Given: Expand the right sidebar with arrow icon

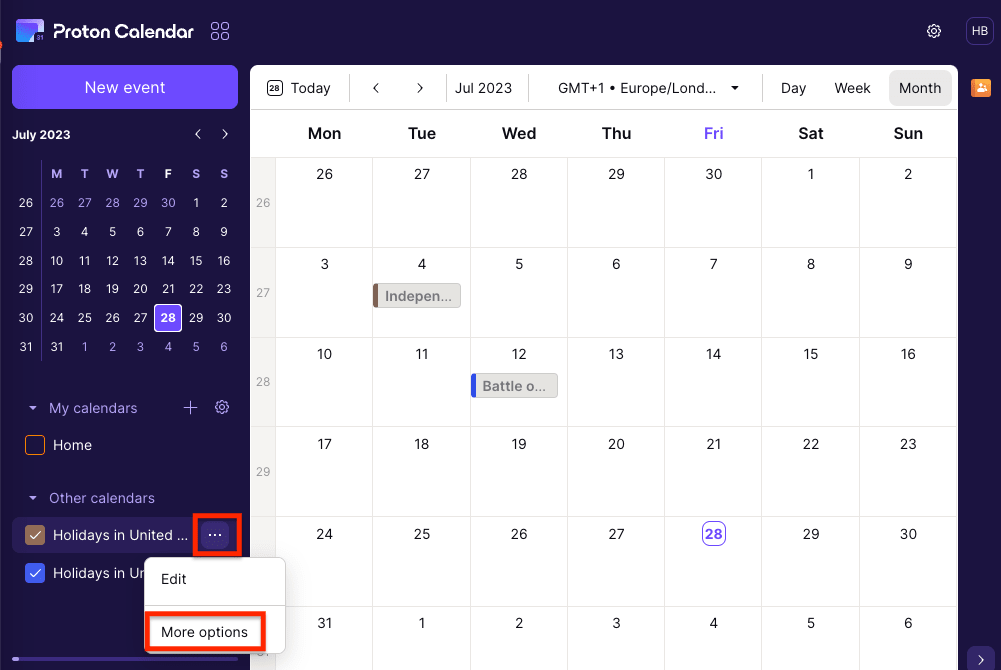Looking at the screenshot, I should [x=980, y=657].
